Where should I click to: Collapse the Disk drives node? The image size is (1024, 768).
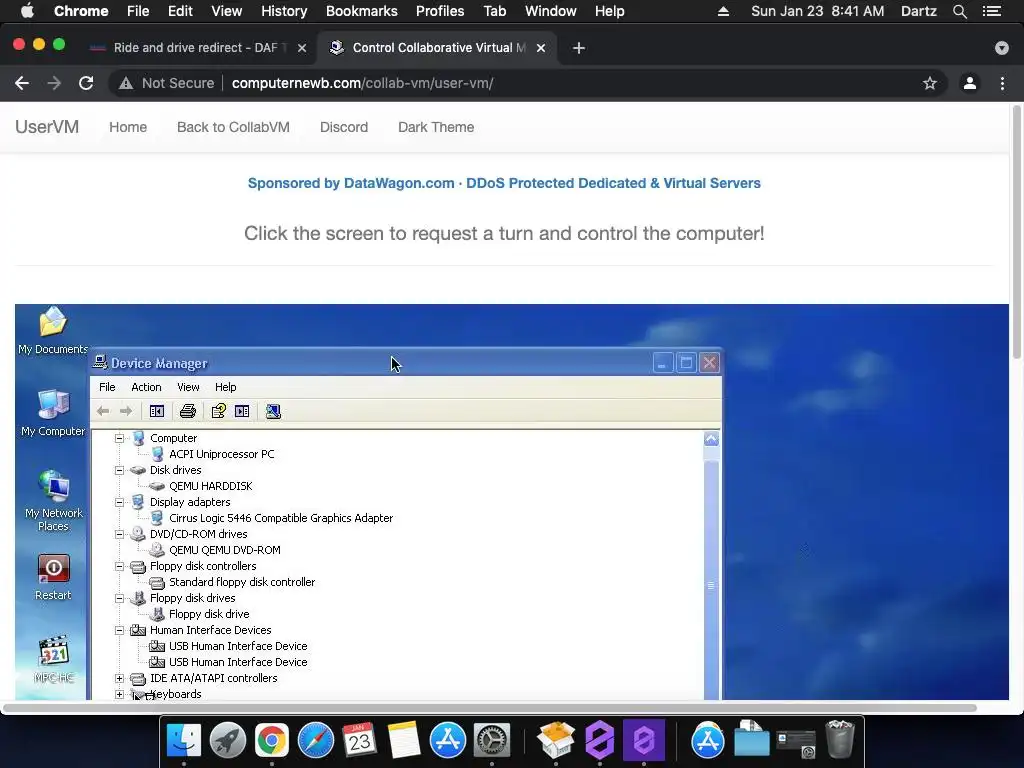click(x=120, y=470)
